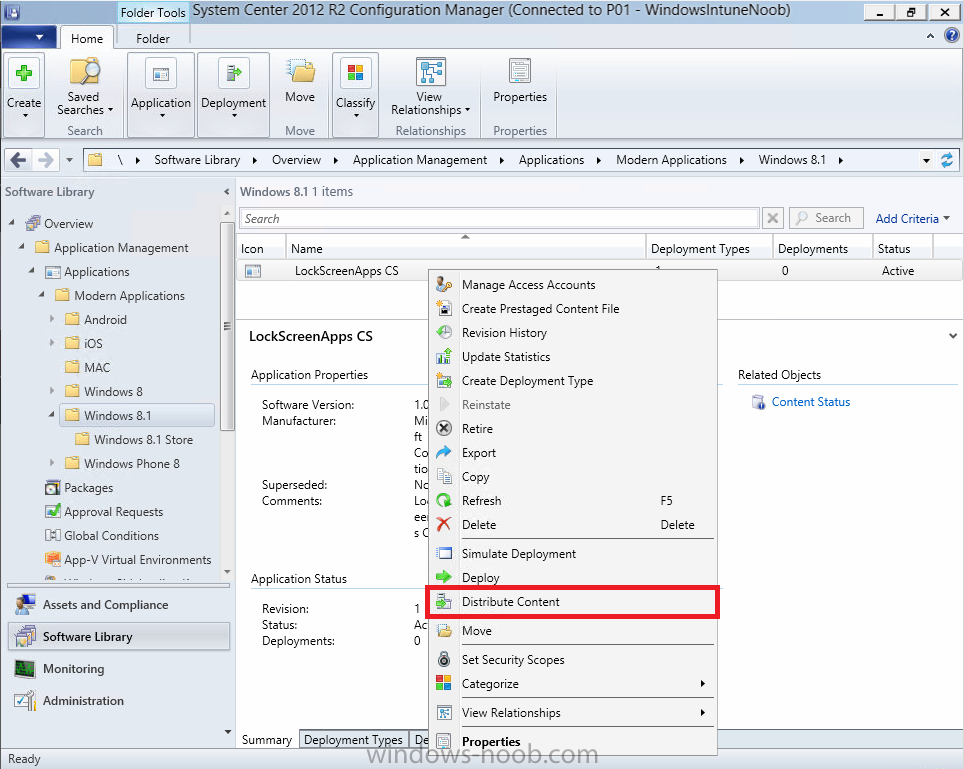
Task: Switch to the Folder ribbon tab
Action: (152, 38)
